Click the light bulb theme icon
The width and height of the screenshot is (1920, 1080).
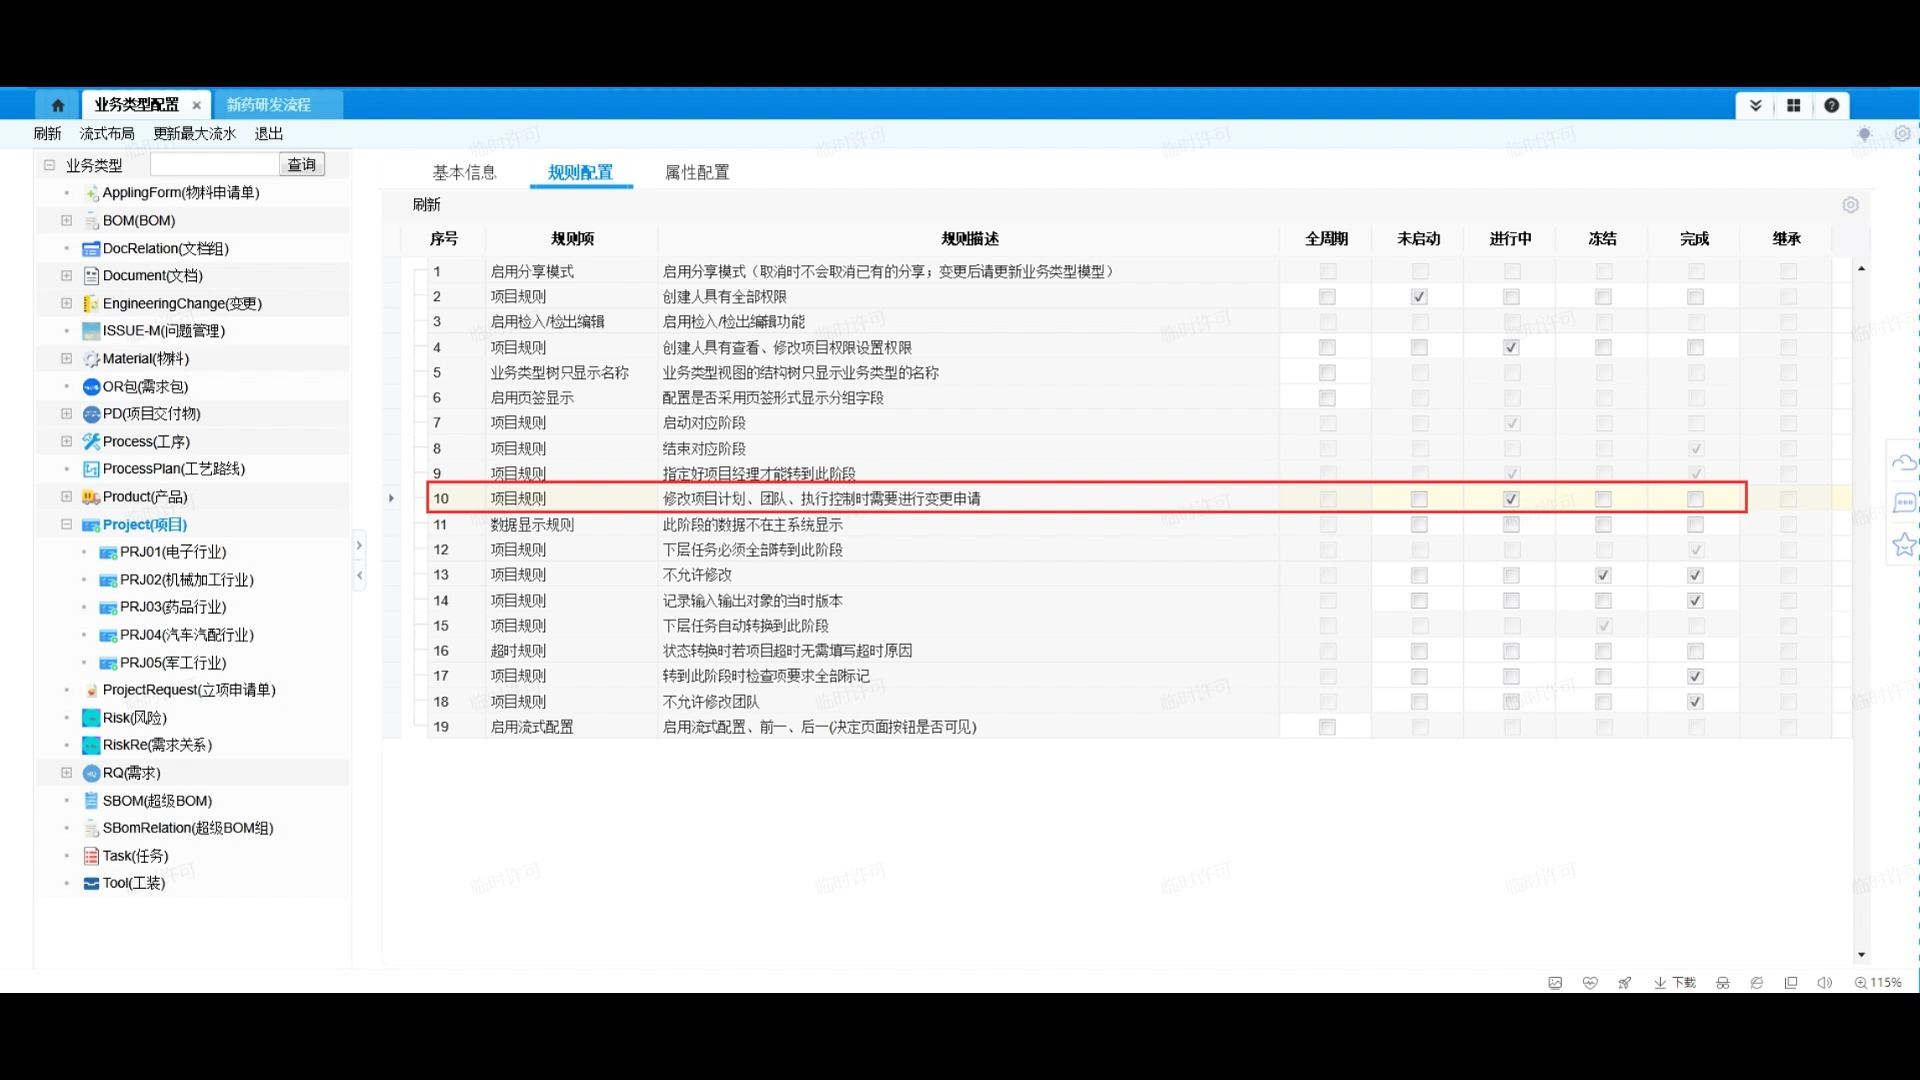(1865, 133)
